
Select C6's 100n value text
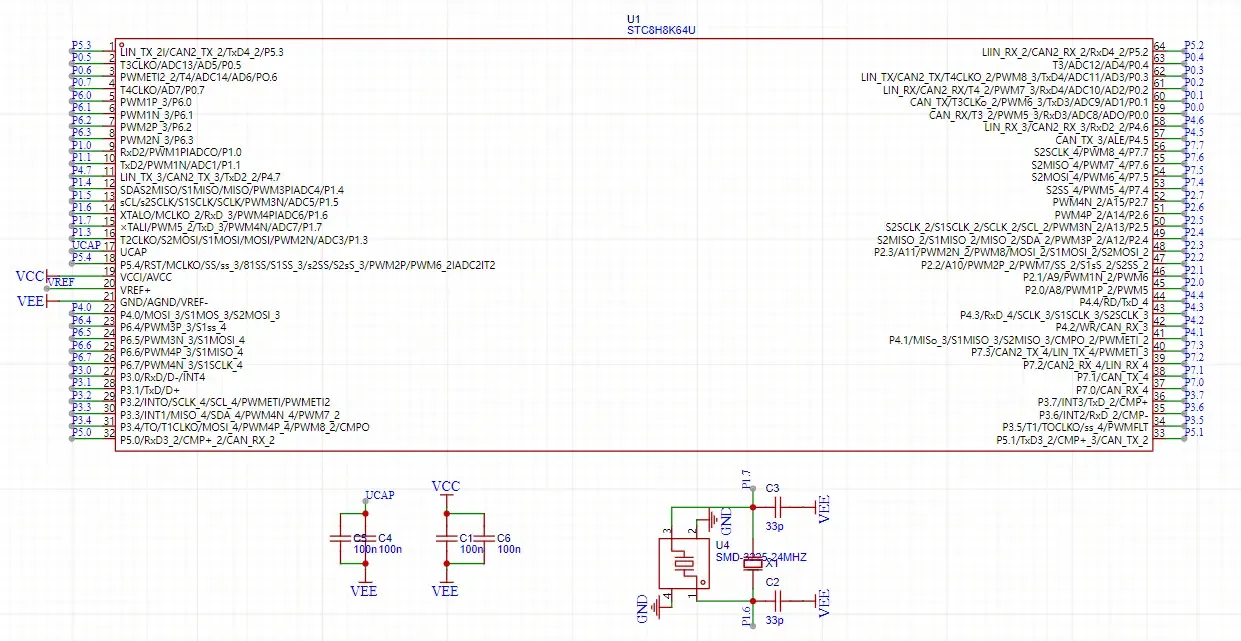tap(509, 549)
